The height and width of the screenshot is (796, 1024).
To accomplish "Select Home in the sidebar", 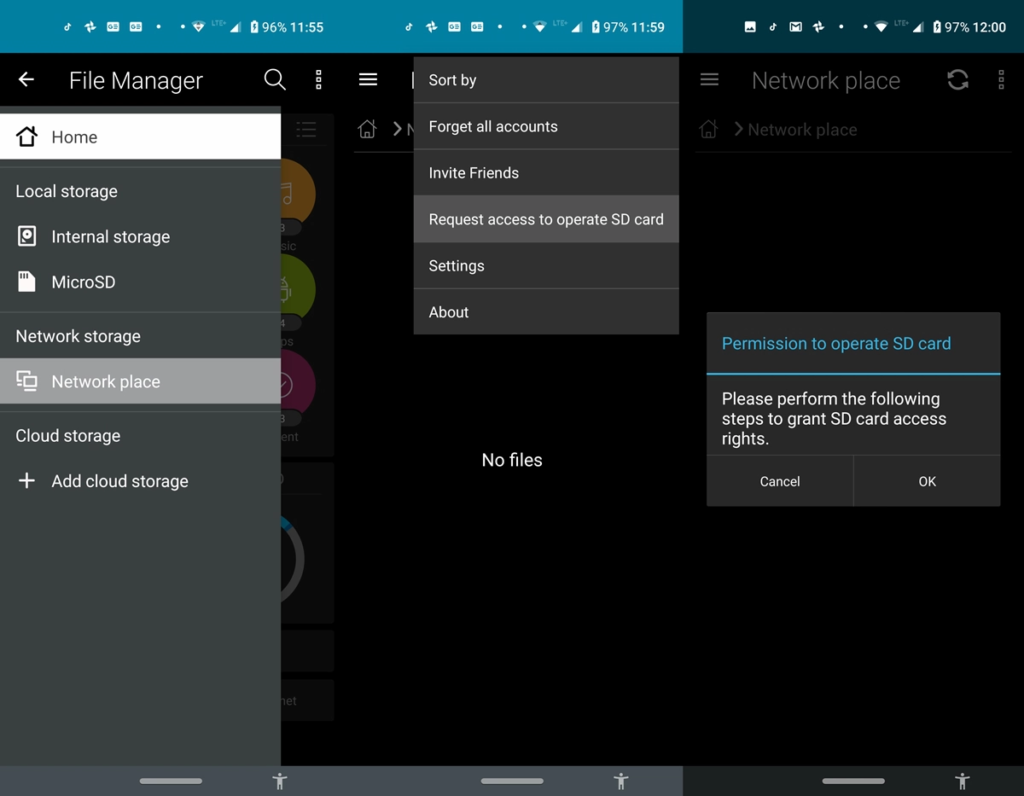I will click(73, 136).
